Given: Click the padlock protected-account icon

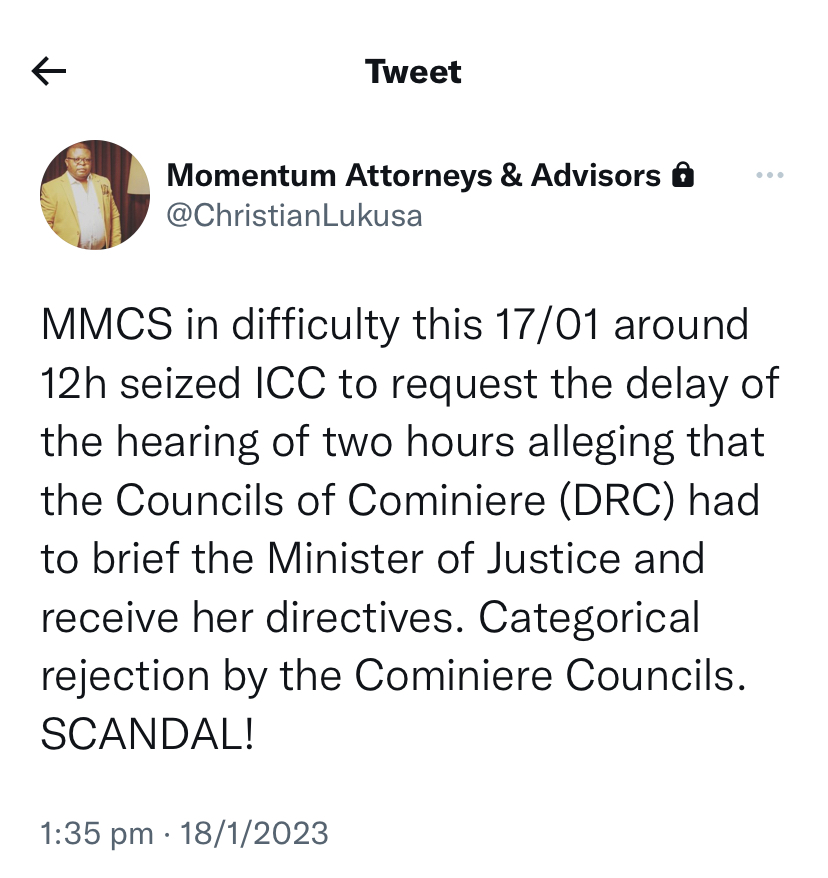Looking at the screenshot, I should 683,177.
